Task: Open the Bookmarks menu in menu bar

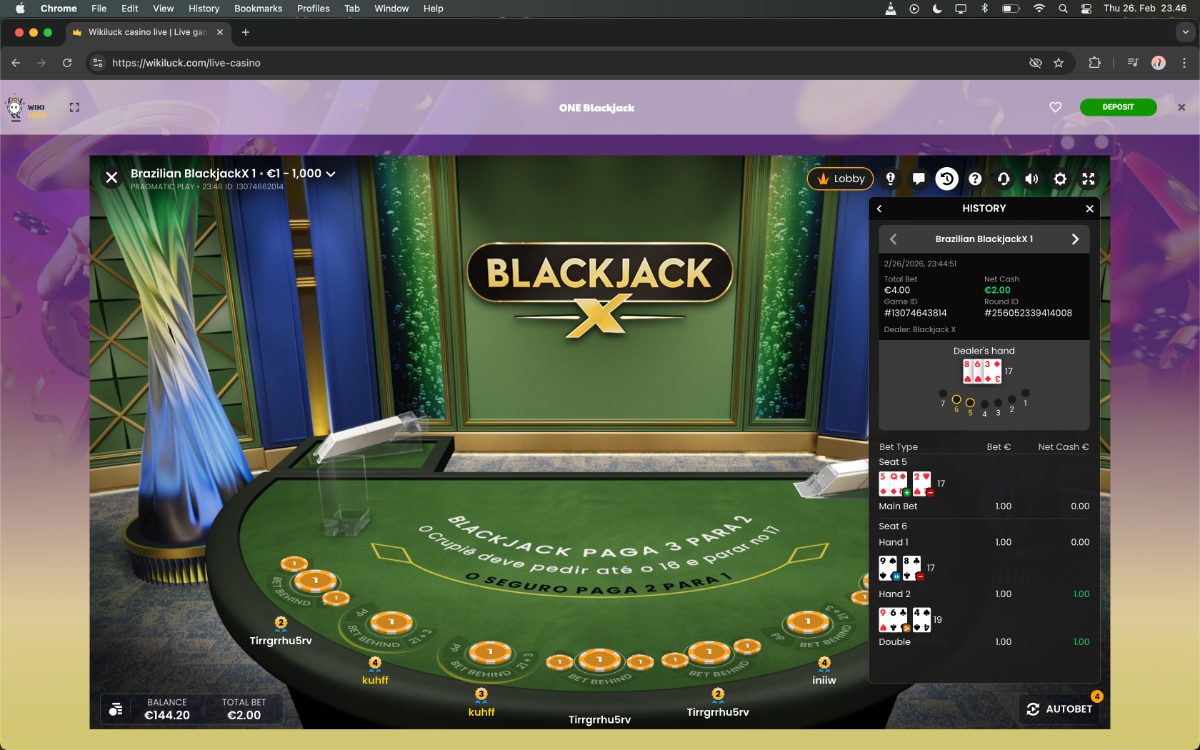Action: 258,8
